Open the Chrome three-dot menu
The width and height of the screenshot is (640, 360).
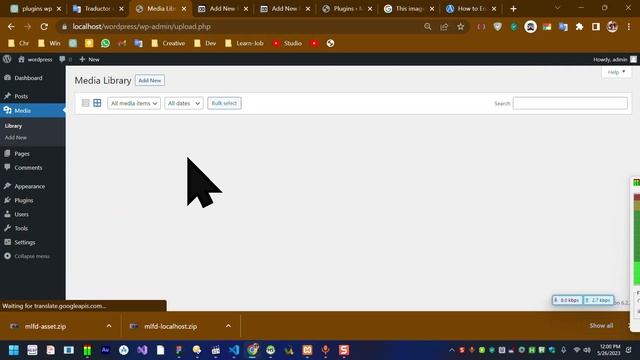(629, 27)
